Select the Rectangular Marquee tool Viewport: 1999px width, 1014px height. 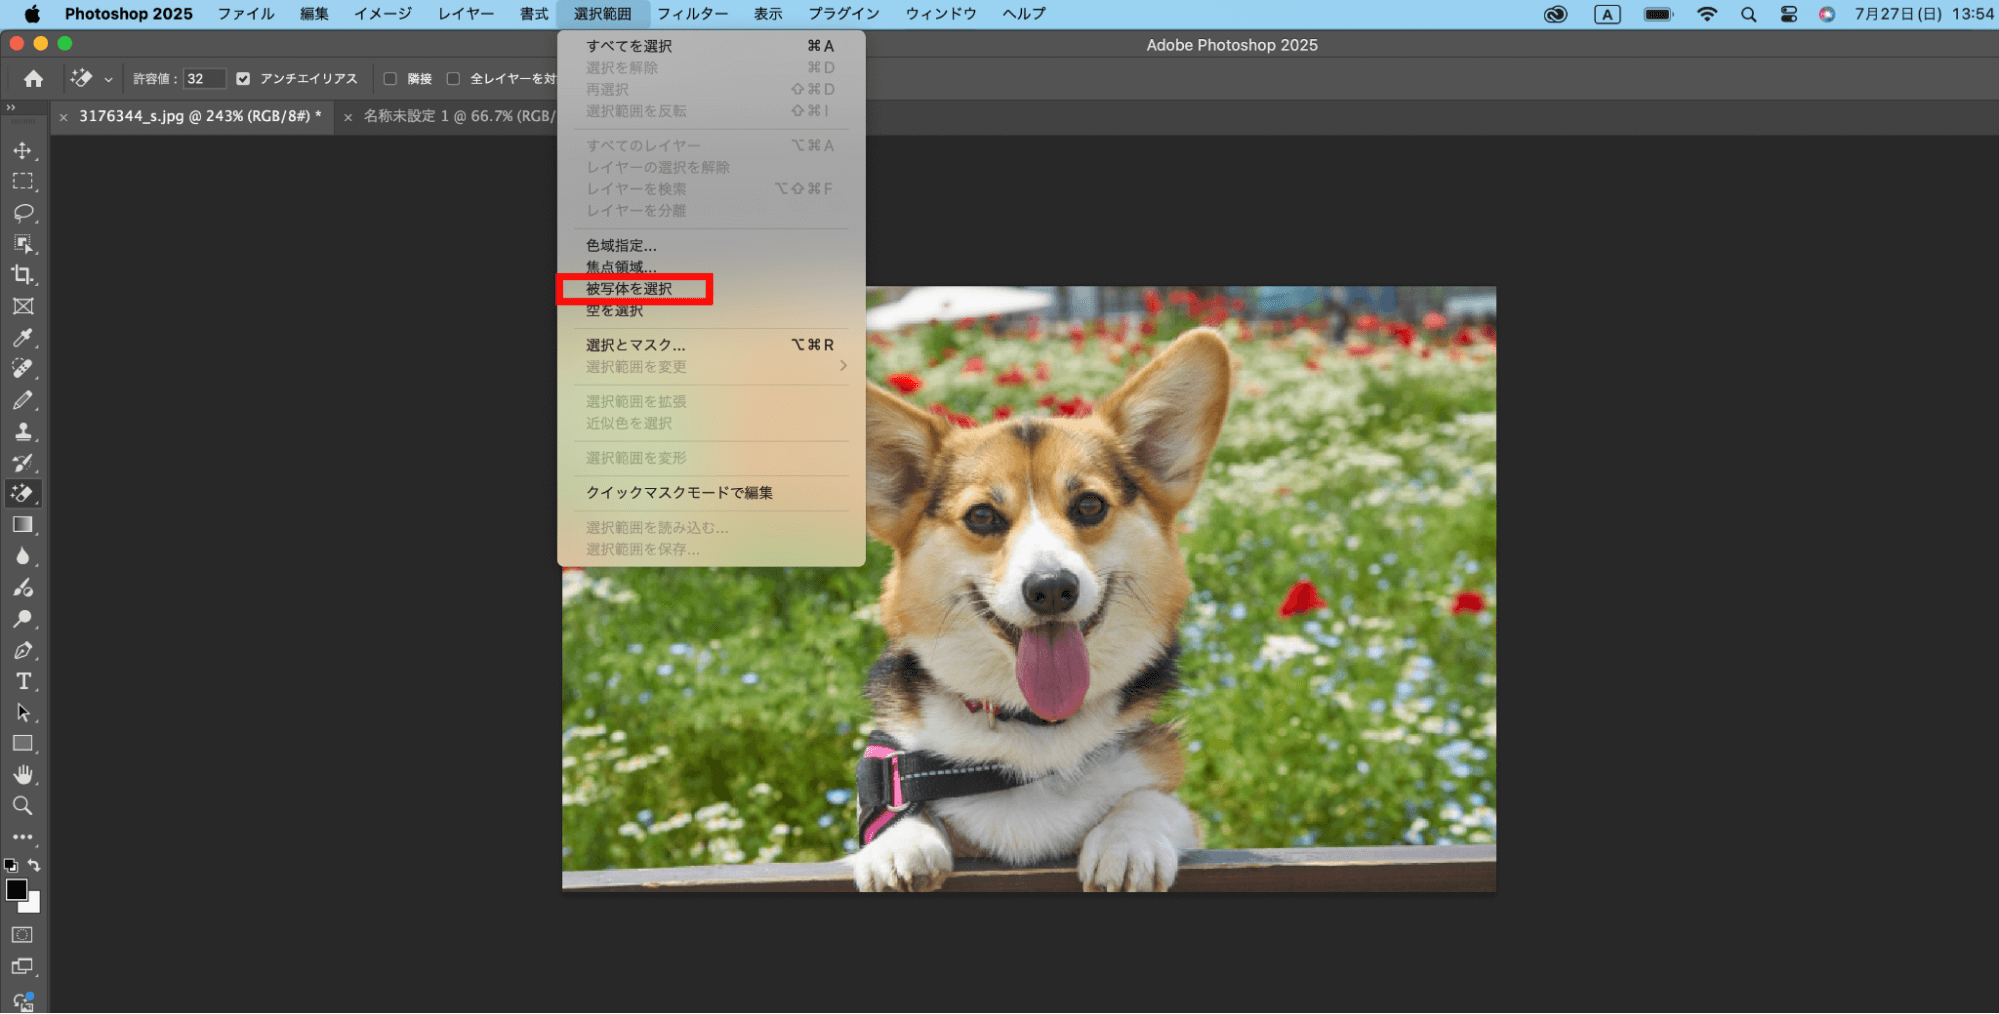[22, 182]
